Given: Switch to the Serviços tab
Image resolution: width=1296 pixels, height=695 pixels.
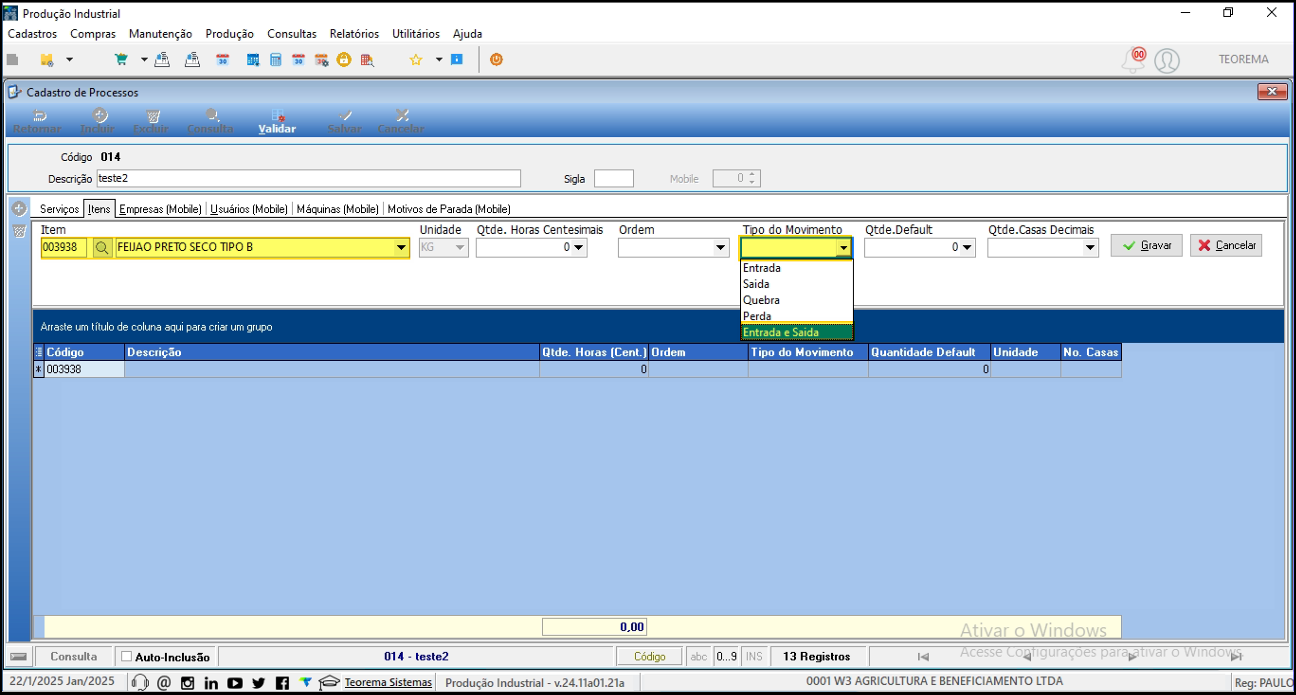Looking at the screenshot, I should (60, 209).
